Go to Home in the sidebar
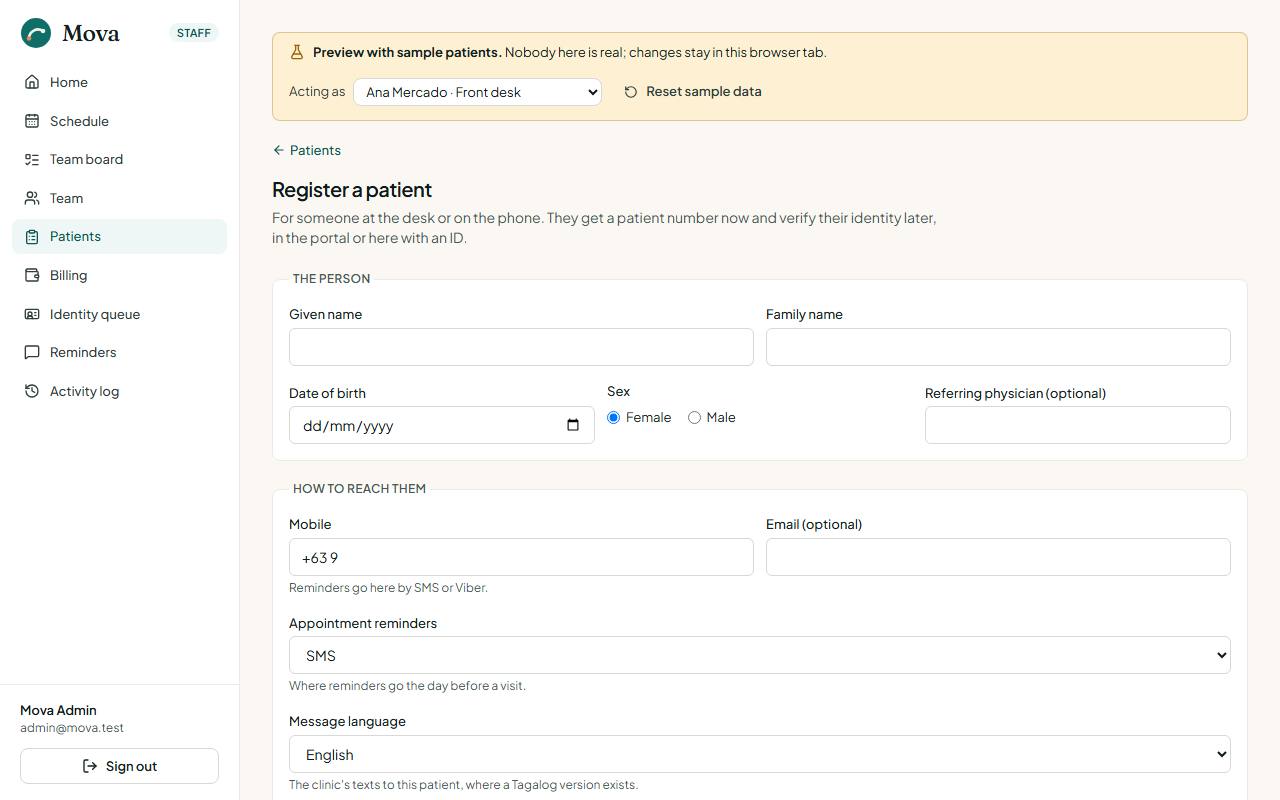Viewport: 1280px width, 800px height. coord(119,82)
